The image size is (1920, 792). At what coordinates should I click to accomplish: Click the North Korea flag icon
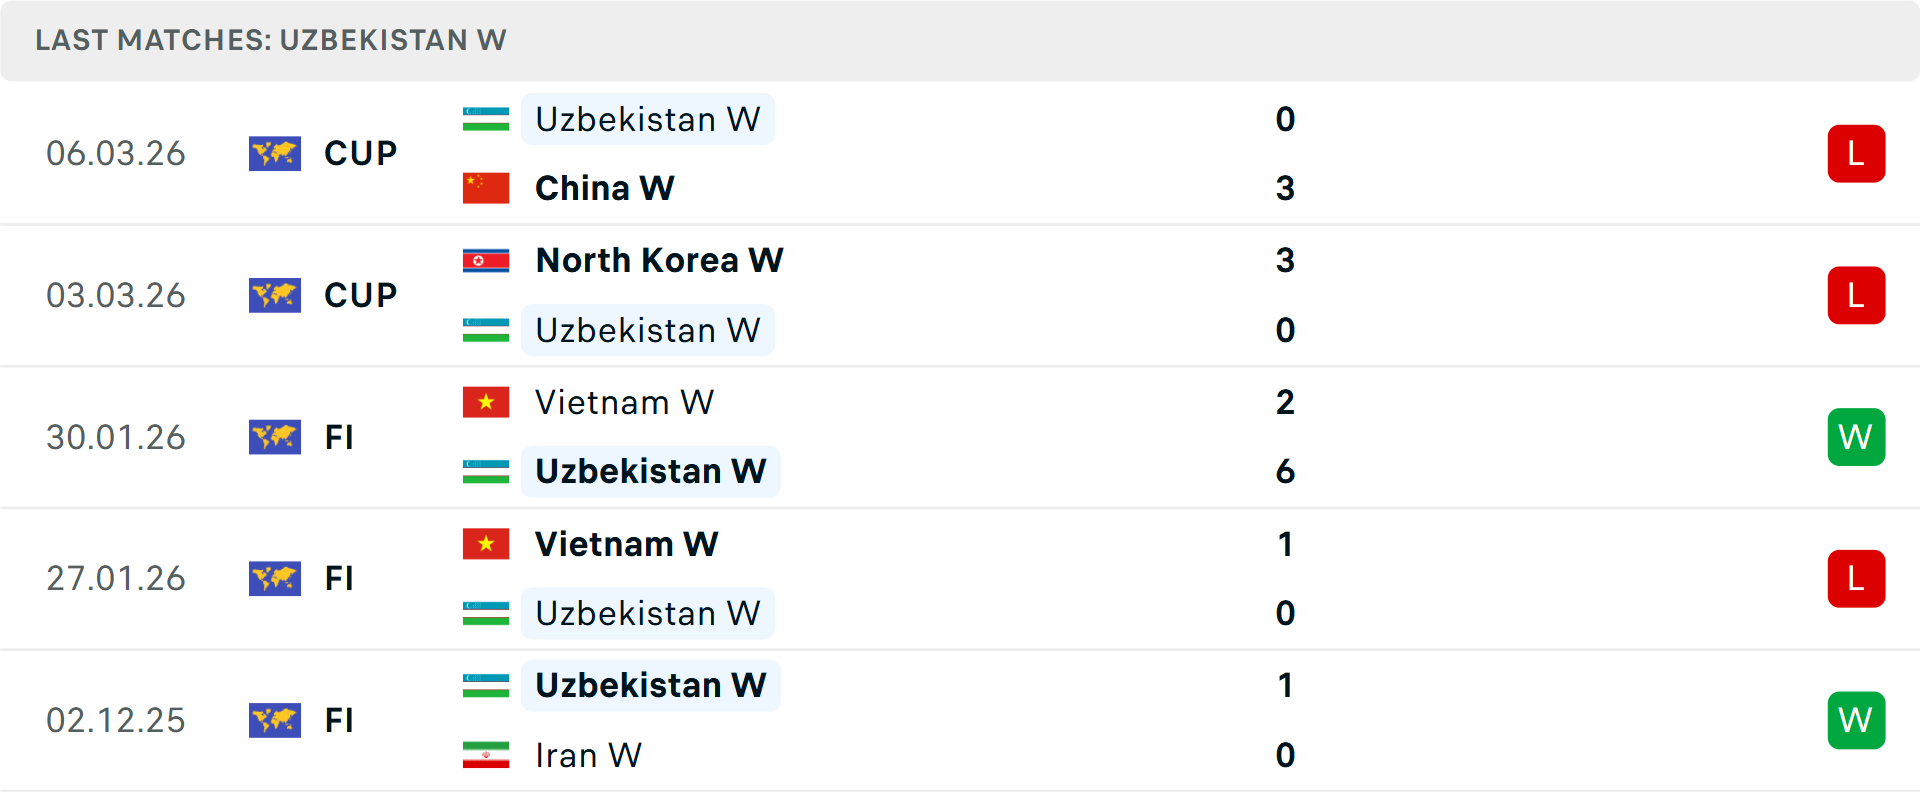[x=486, y=261]
